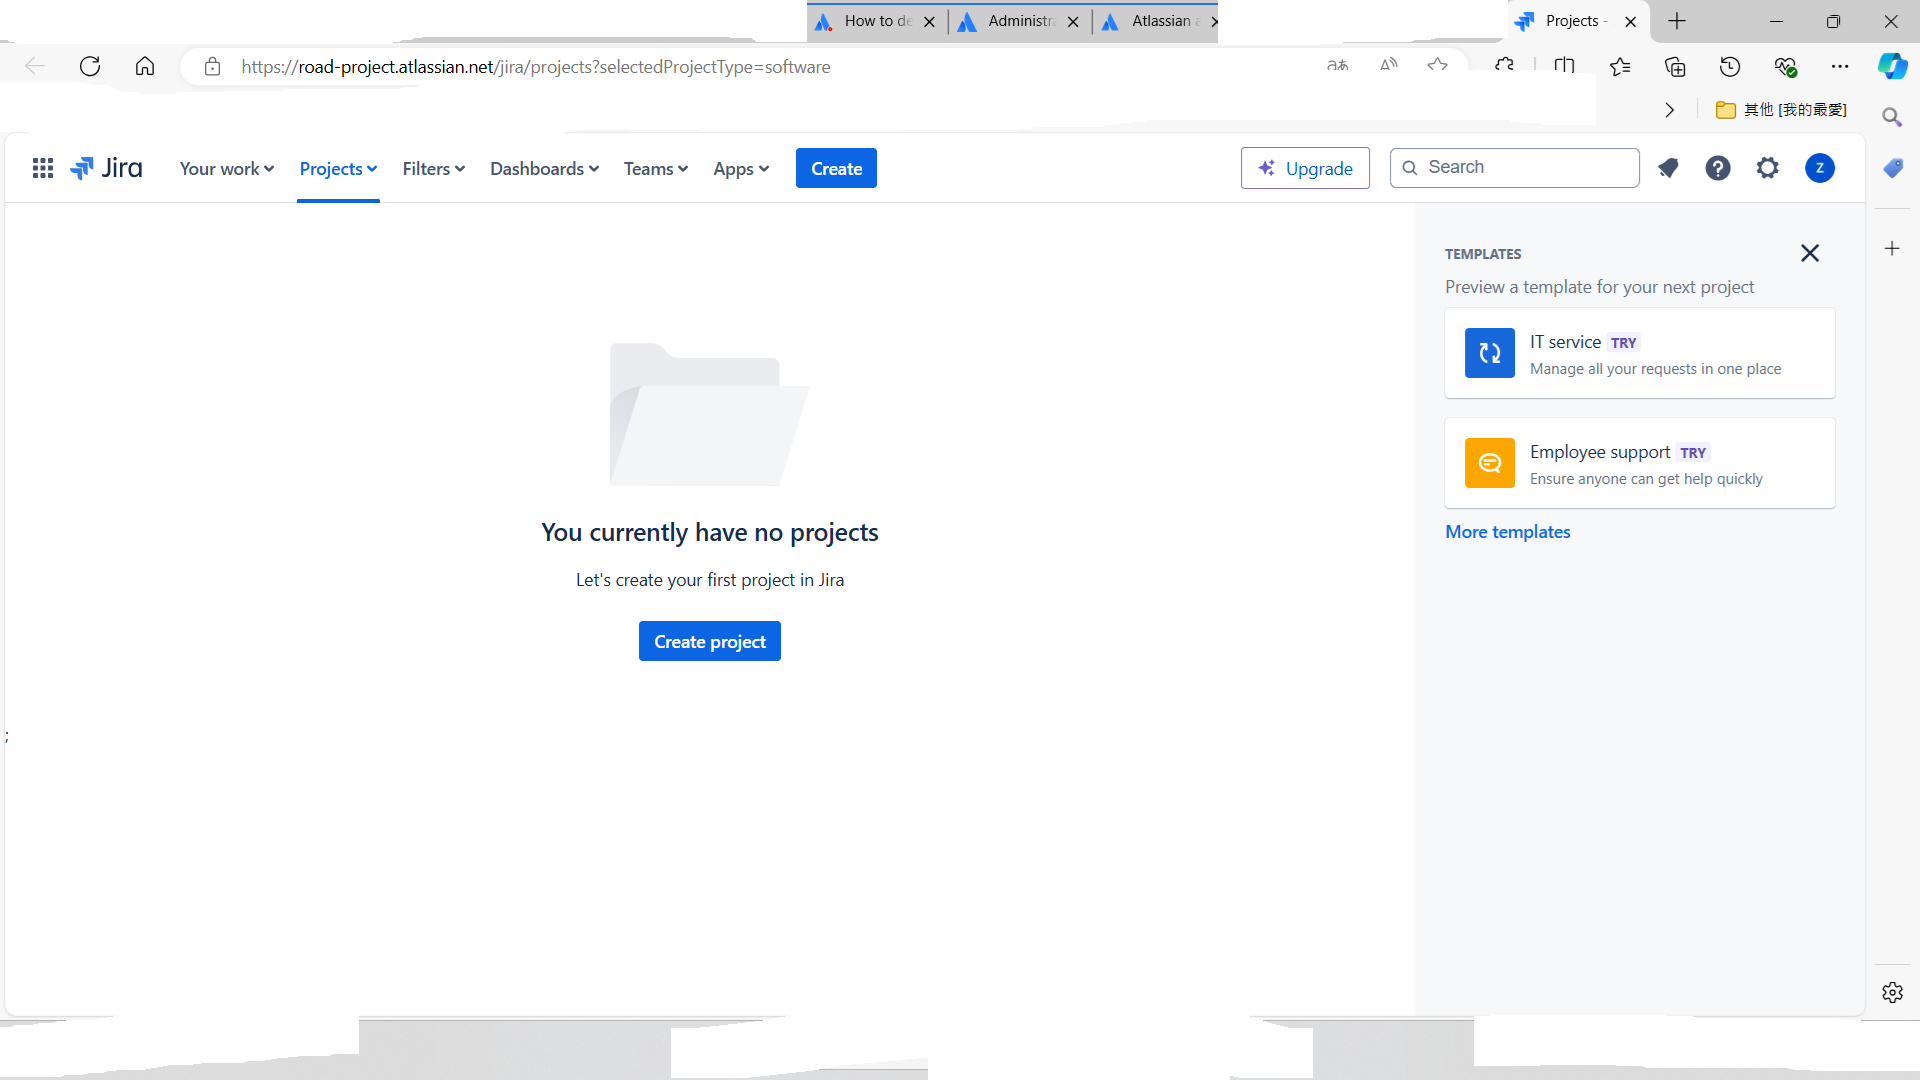Dismiss the Templates panel
This screenshot has width=1920, height=1080.
pos(1810,253)
